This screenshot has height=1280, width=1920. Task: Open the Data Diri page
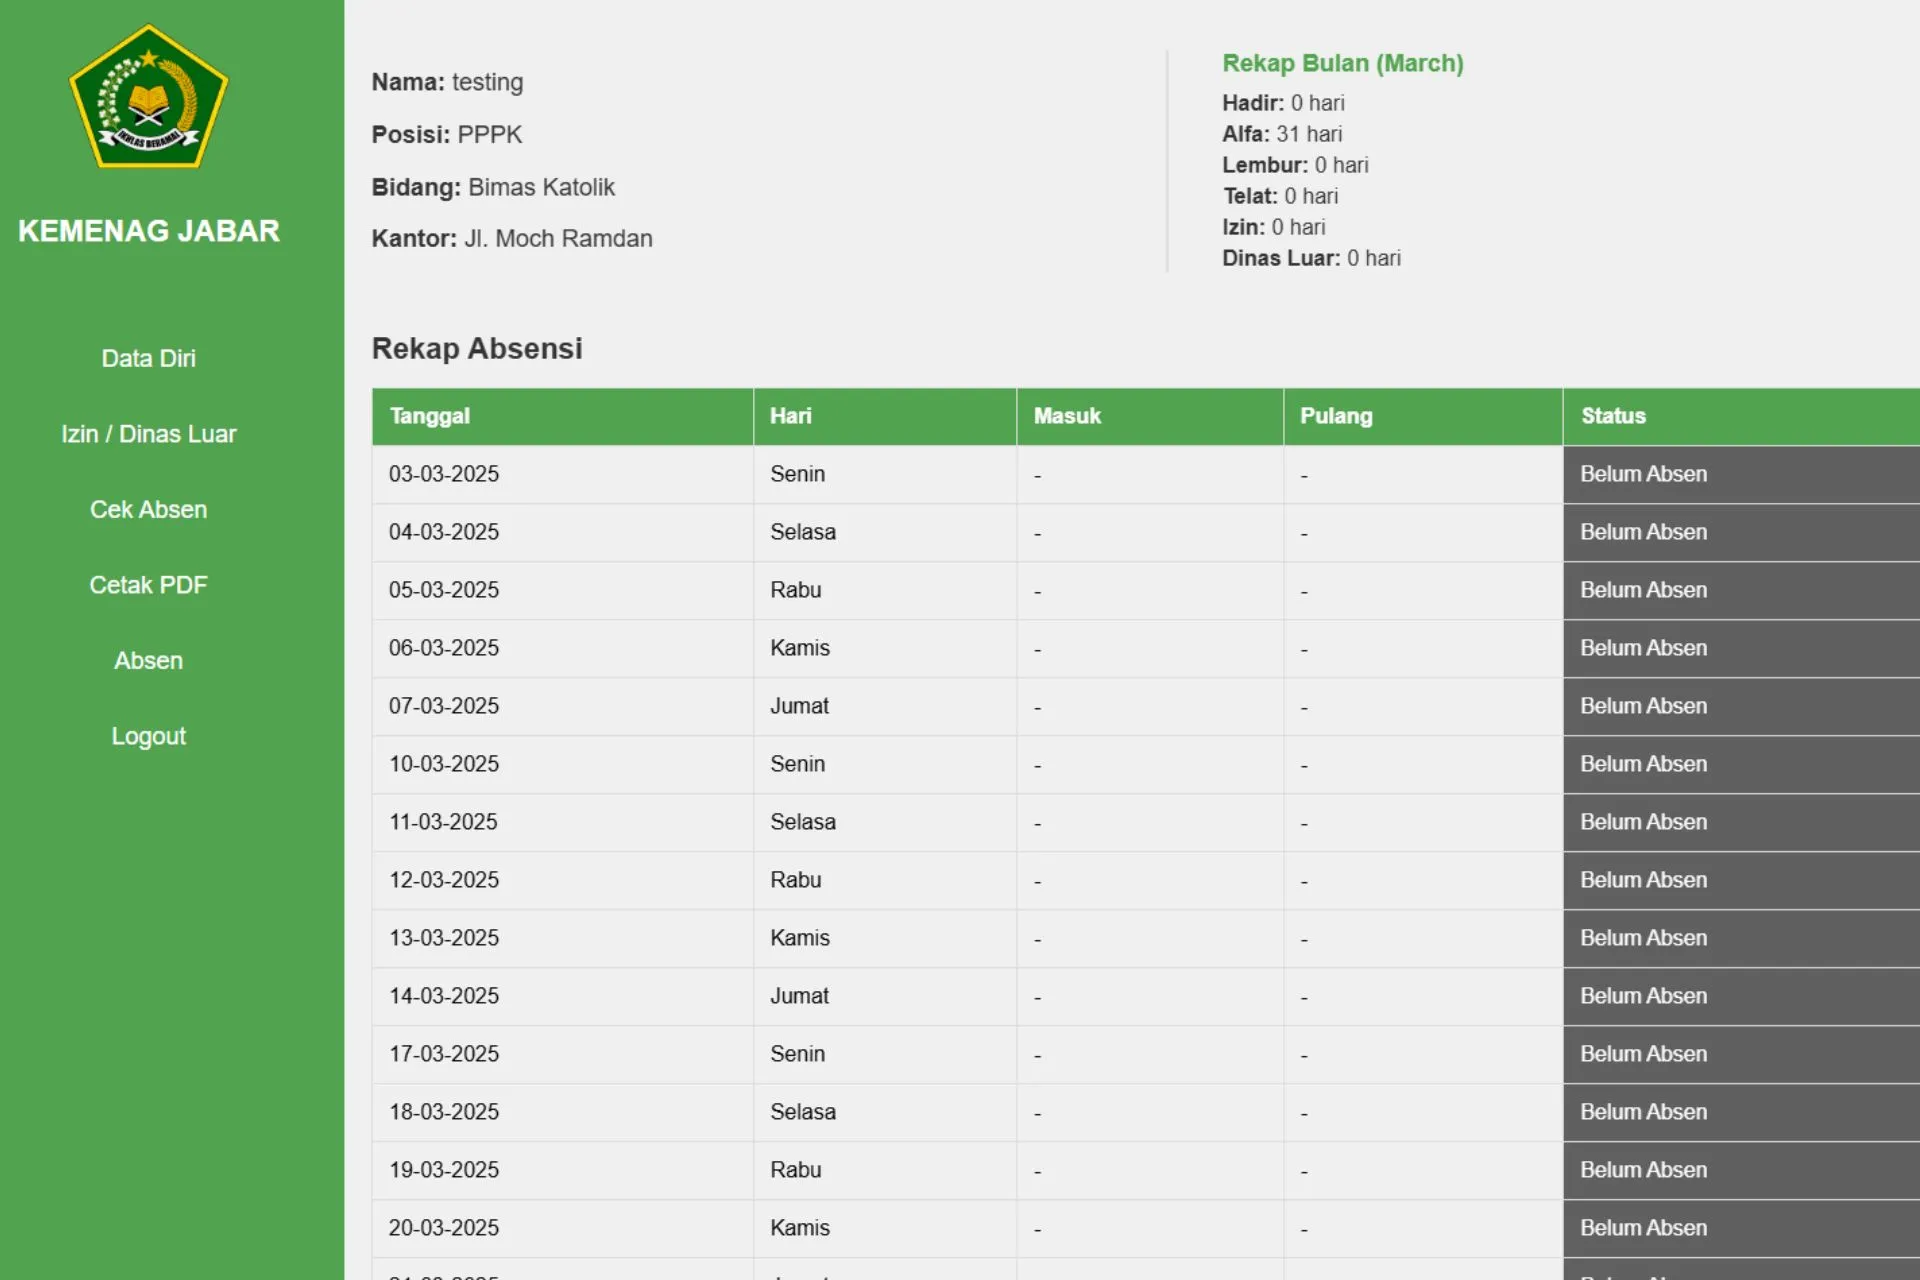point(149,358)
